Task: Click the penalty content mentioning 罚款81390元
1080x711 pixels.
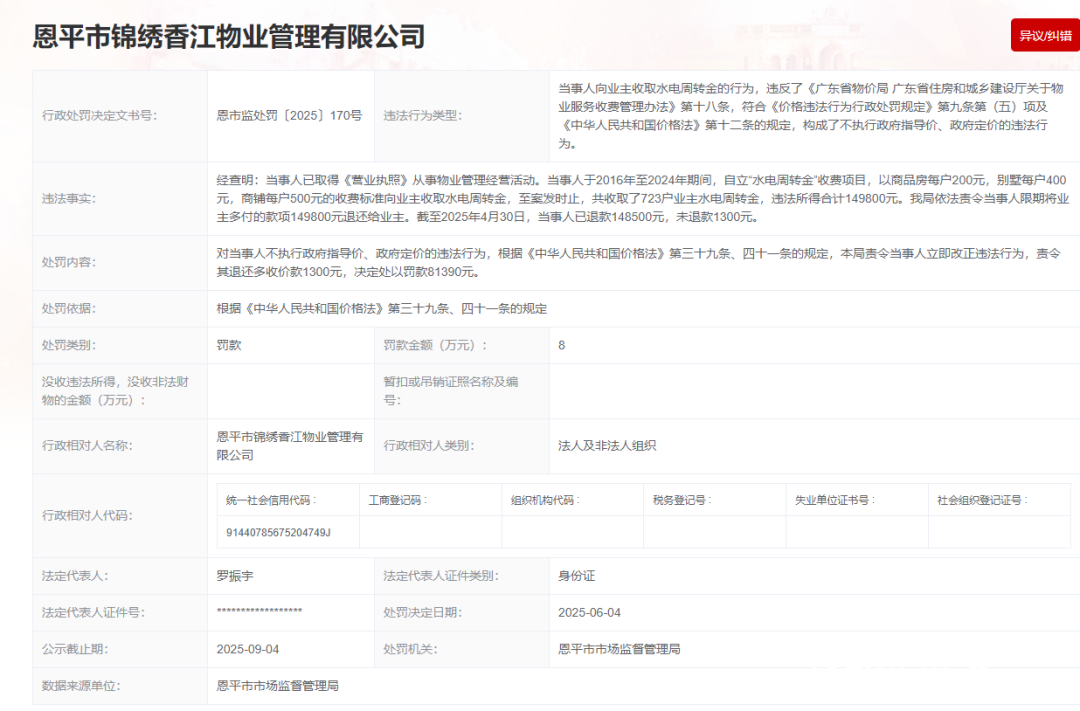Action: pos(638,262)
